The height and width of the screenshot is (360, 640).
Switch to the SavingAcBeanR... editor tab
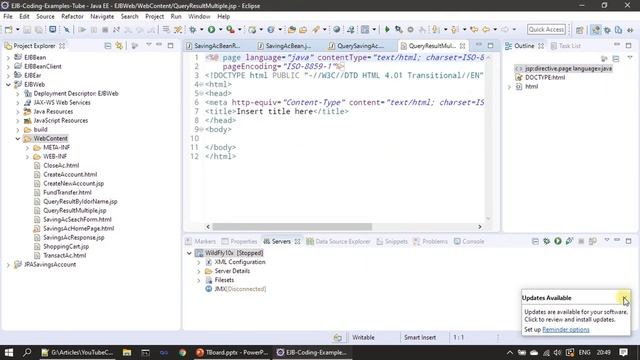click(x=217, y=46)
